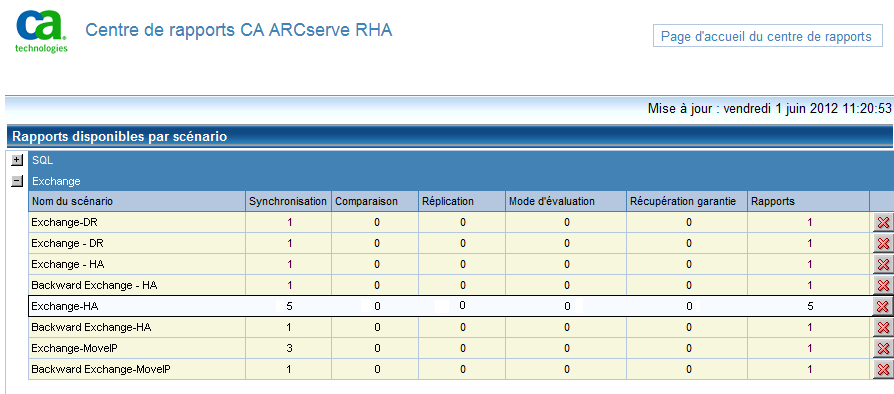Collapse the Exchange scenario group
Screen dimensions: 894x394
[18, 181]
